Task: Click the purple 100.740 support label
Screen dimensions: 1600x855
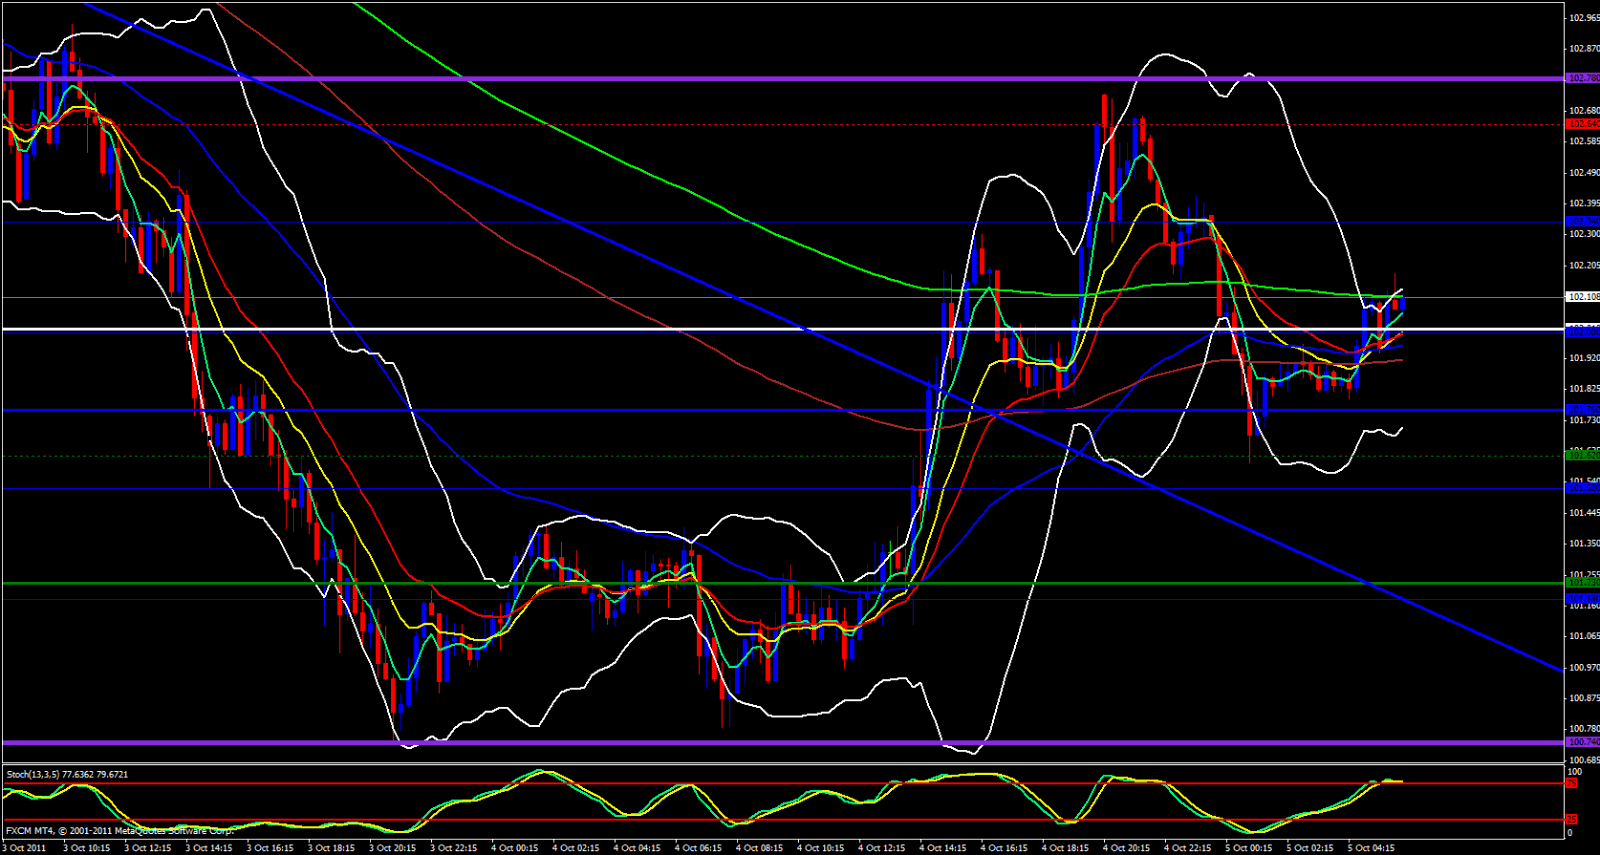Action: point(1581,742)
